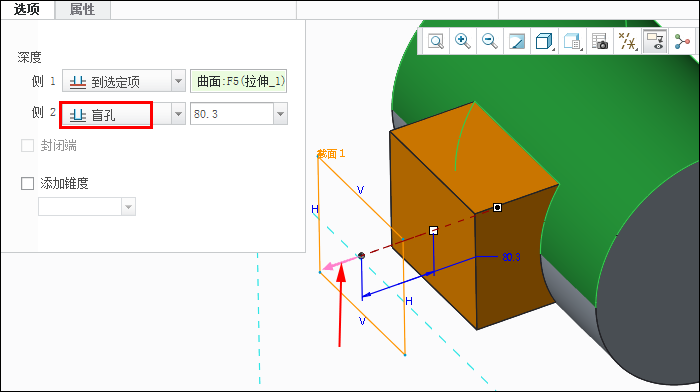Click the 封闭端 checkbox
Viewport: 700px width, 392px height.
(27, 146)
